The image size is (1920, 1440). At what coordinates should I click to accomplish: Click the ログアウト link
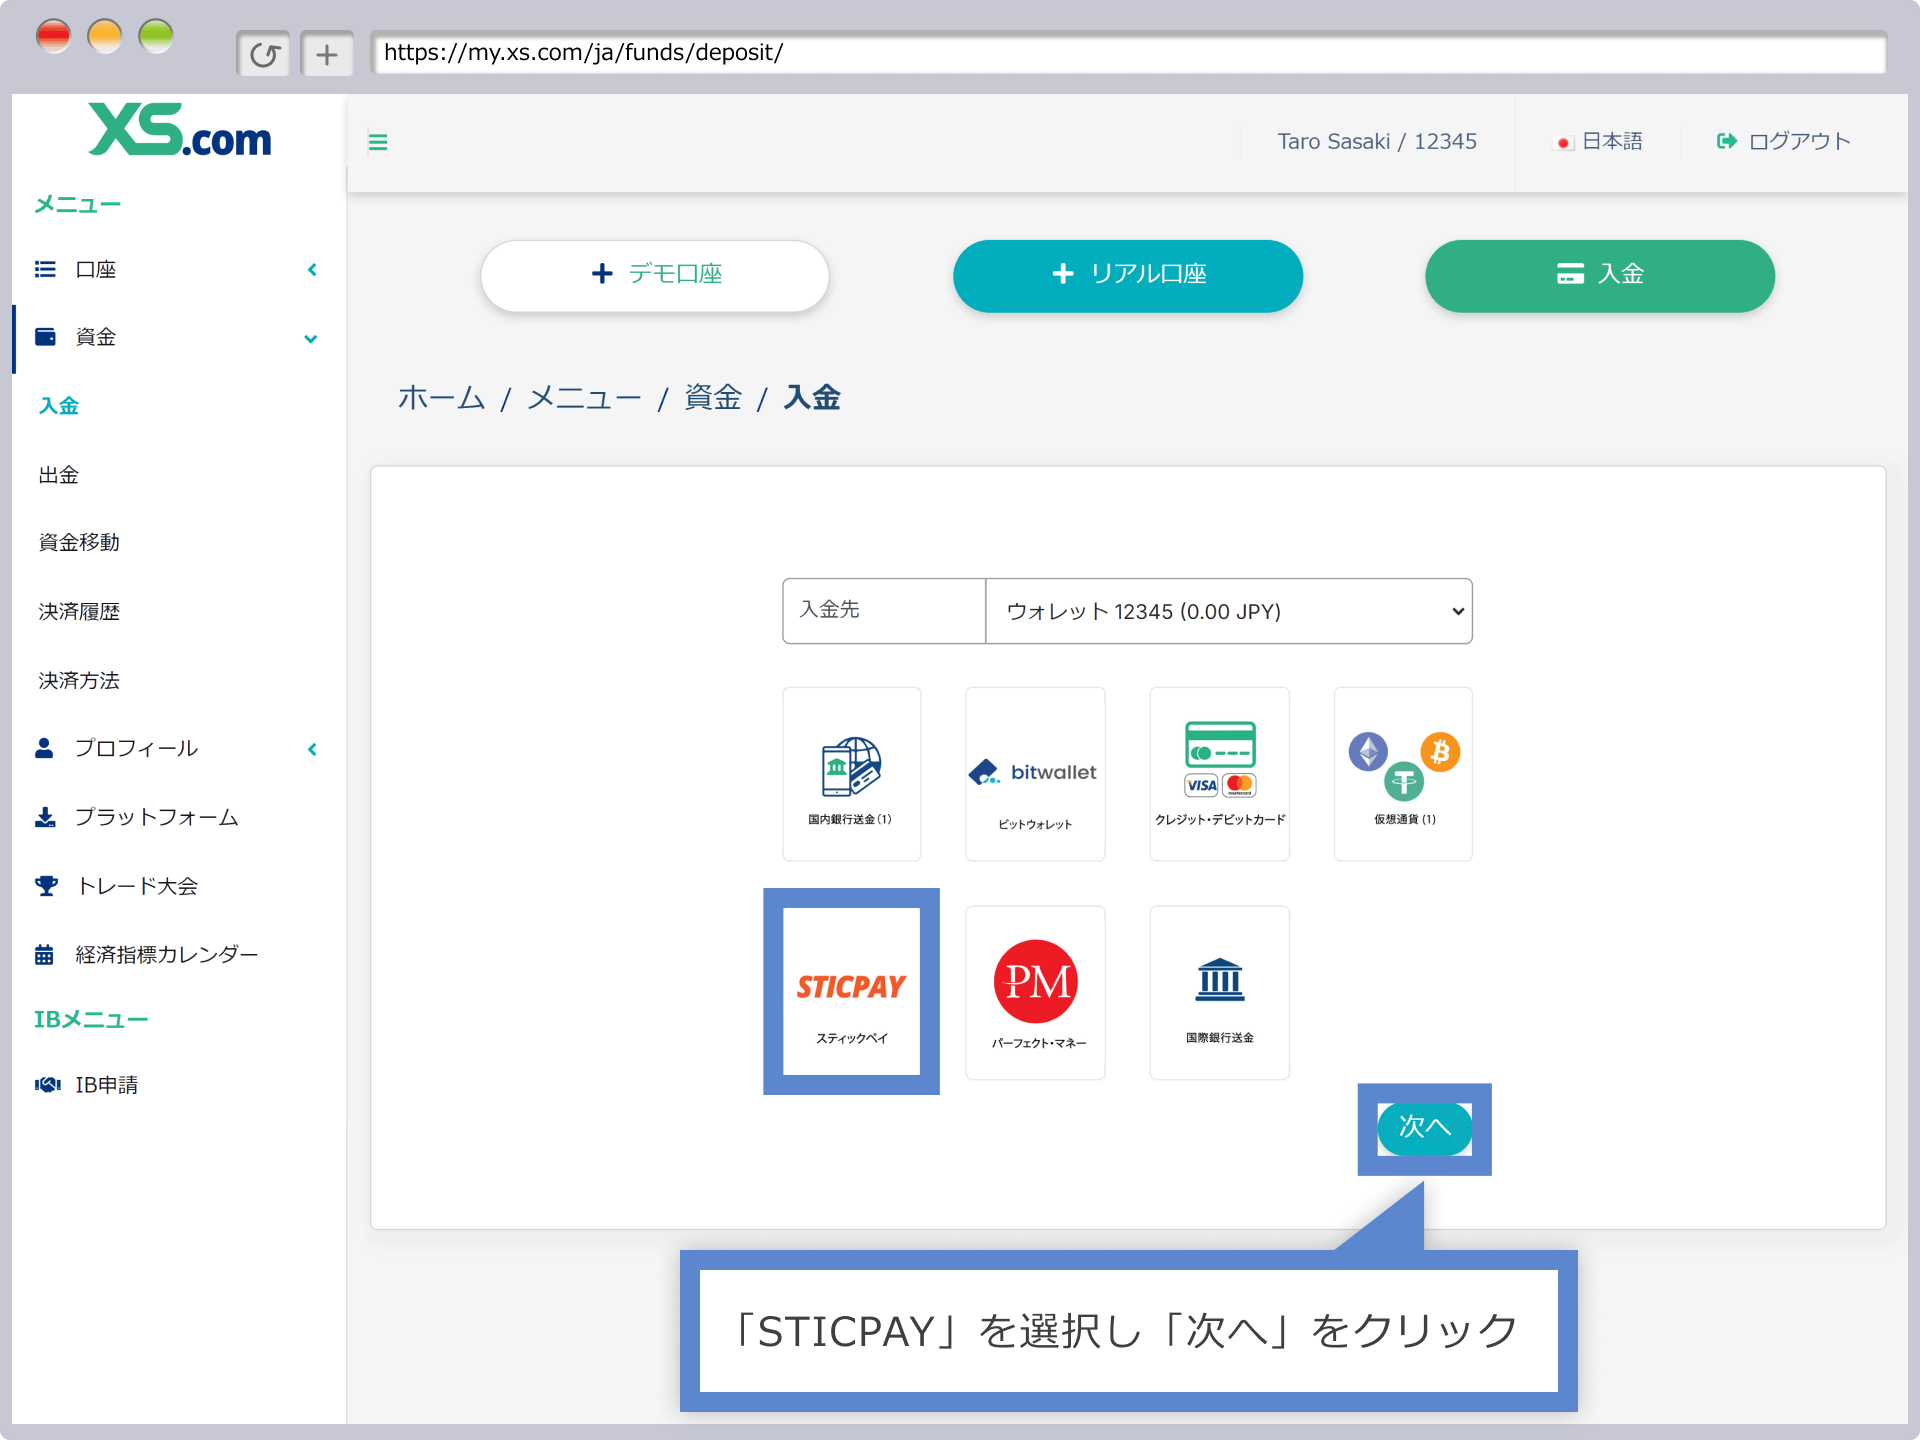click(1800, 141)
